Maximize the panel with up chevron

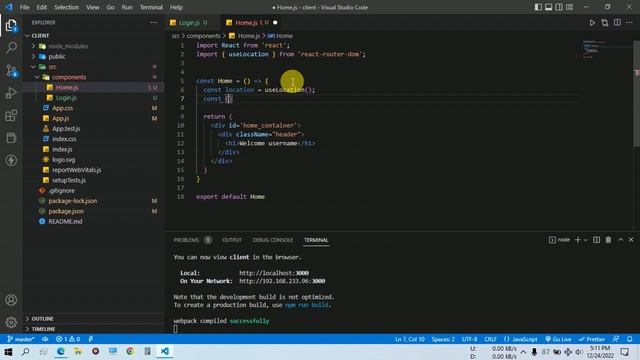click(x=620, y=240)
